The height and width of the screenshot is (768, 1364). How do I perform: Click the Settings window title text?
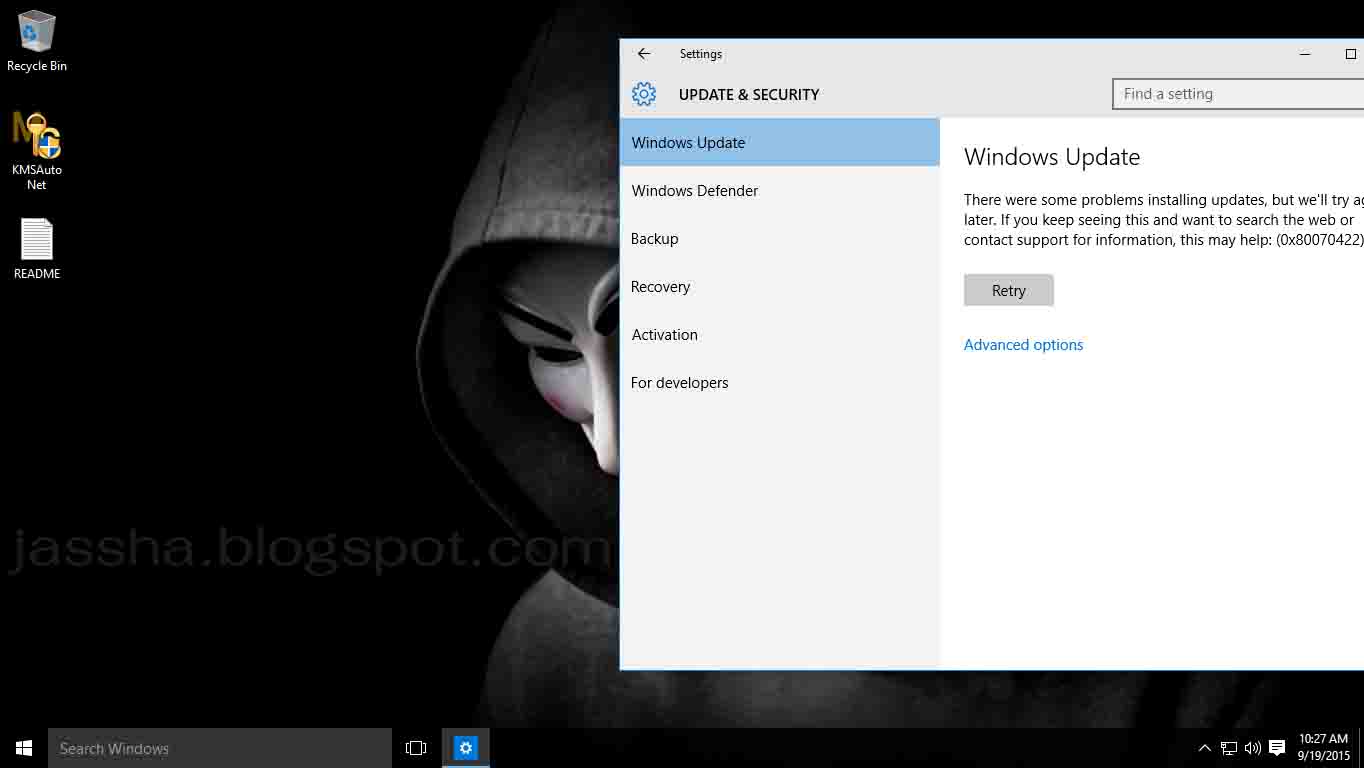[x=700, y=54]
